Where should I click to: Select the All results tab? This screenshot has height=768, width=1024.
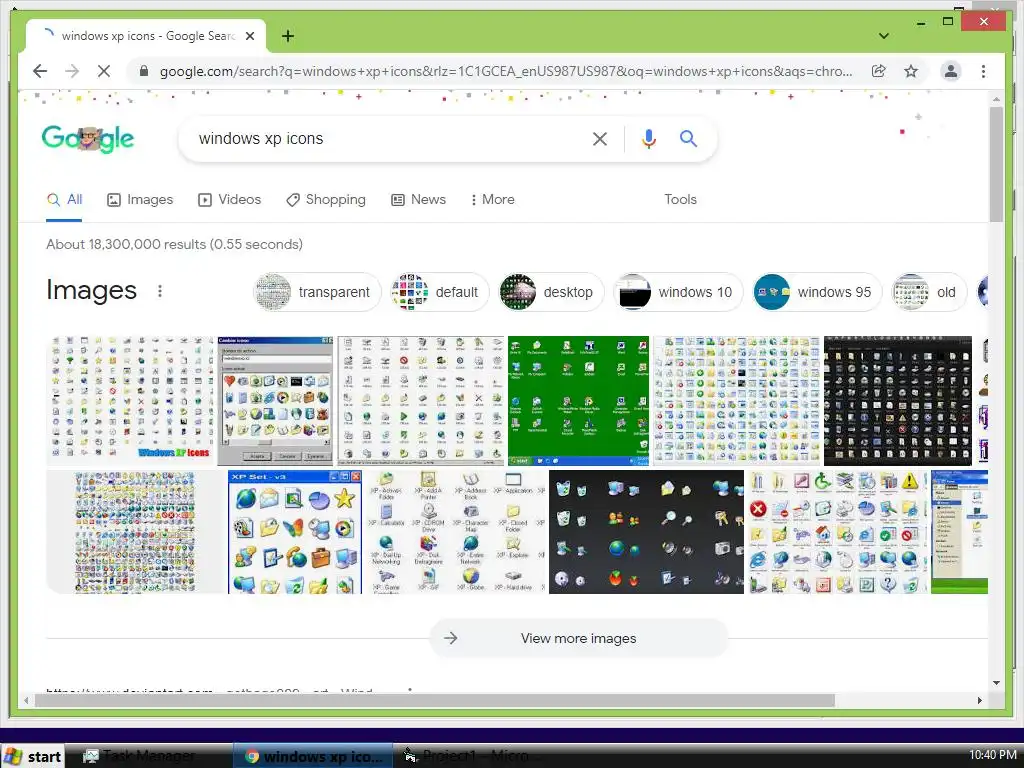tap(64, 200)
